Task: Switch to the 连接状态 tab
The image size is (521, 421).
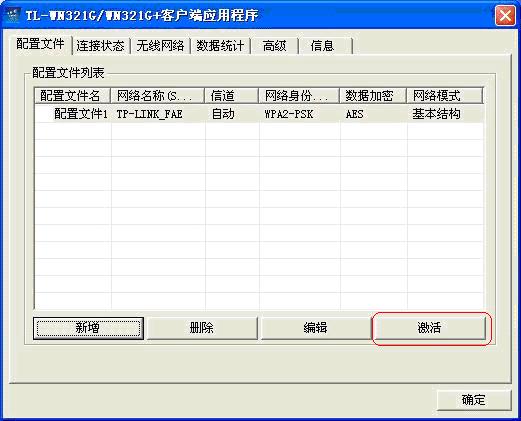Action: point(100,46)
